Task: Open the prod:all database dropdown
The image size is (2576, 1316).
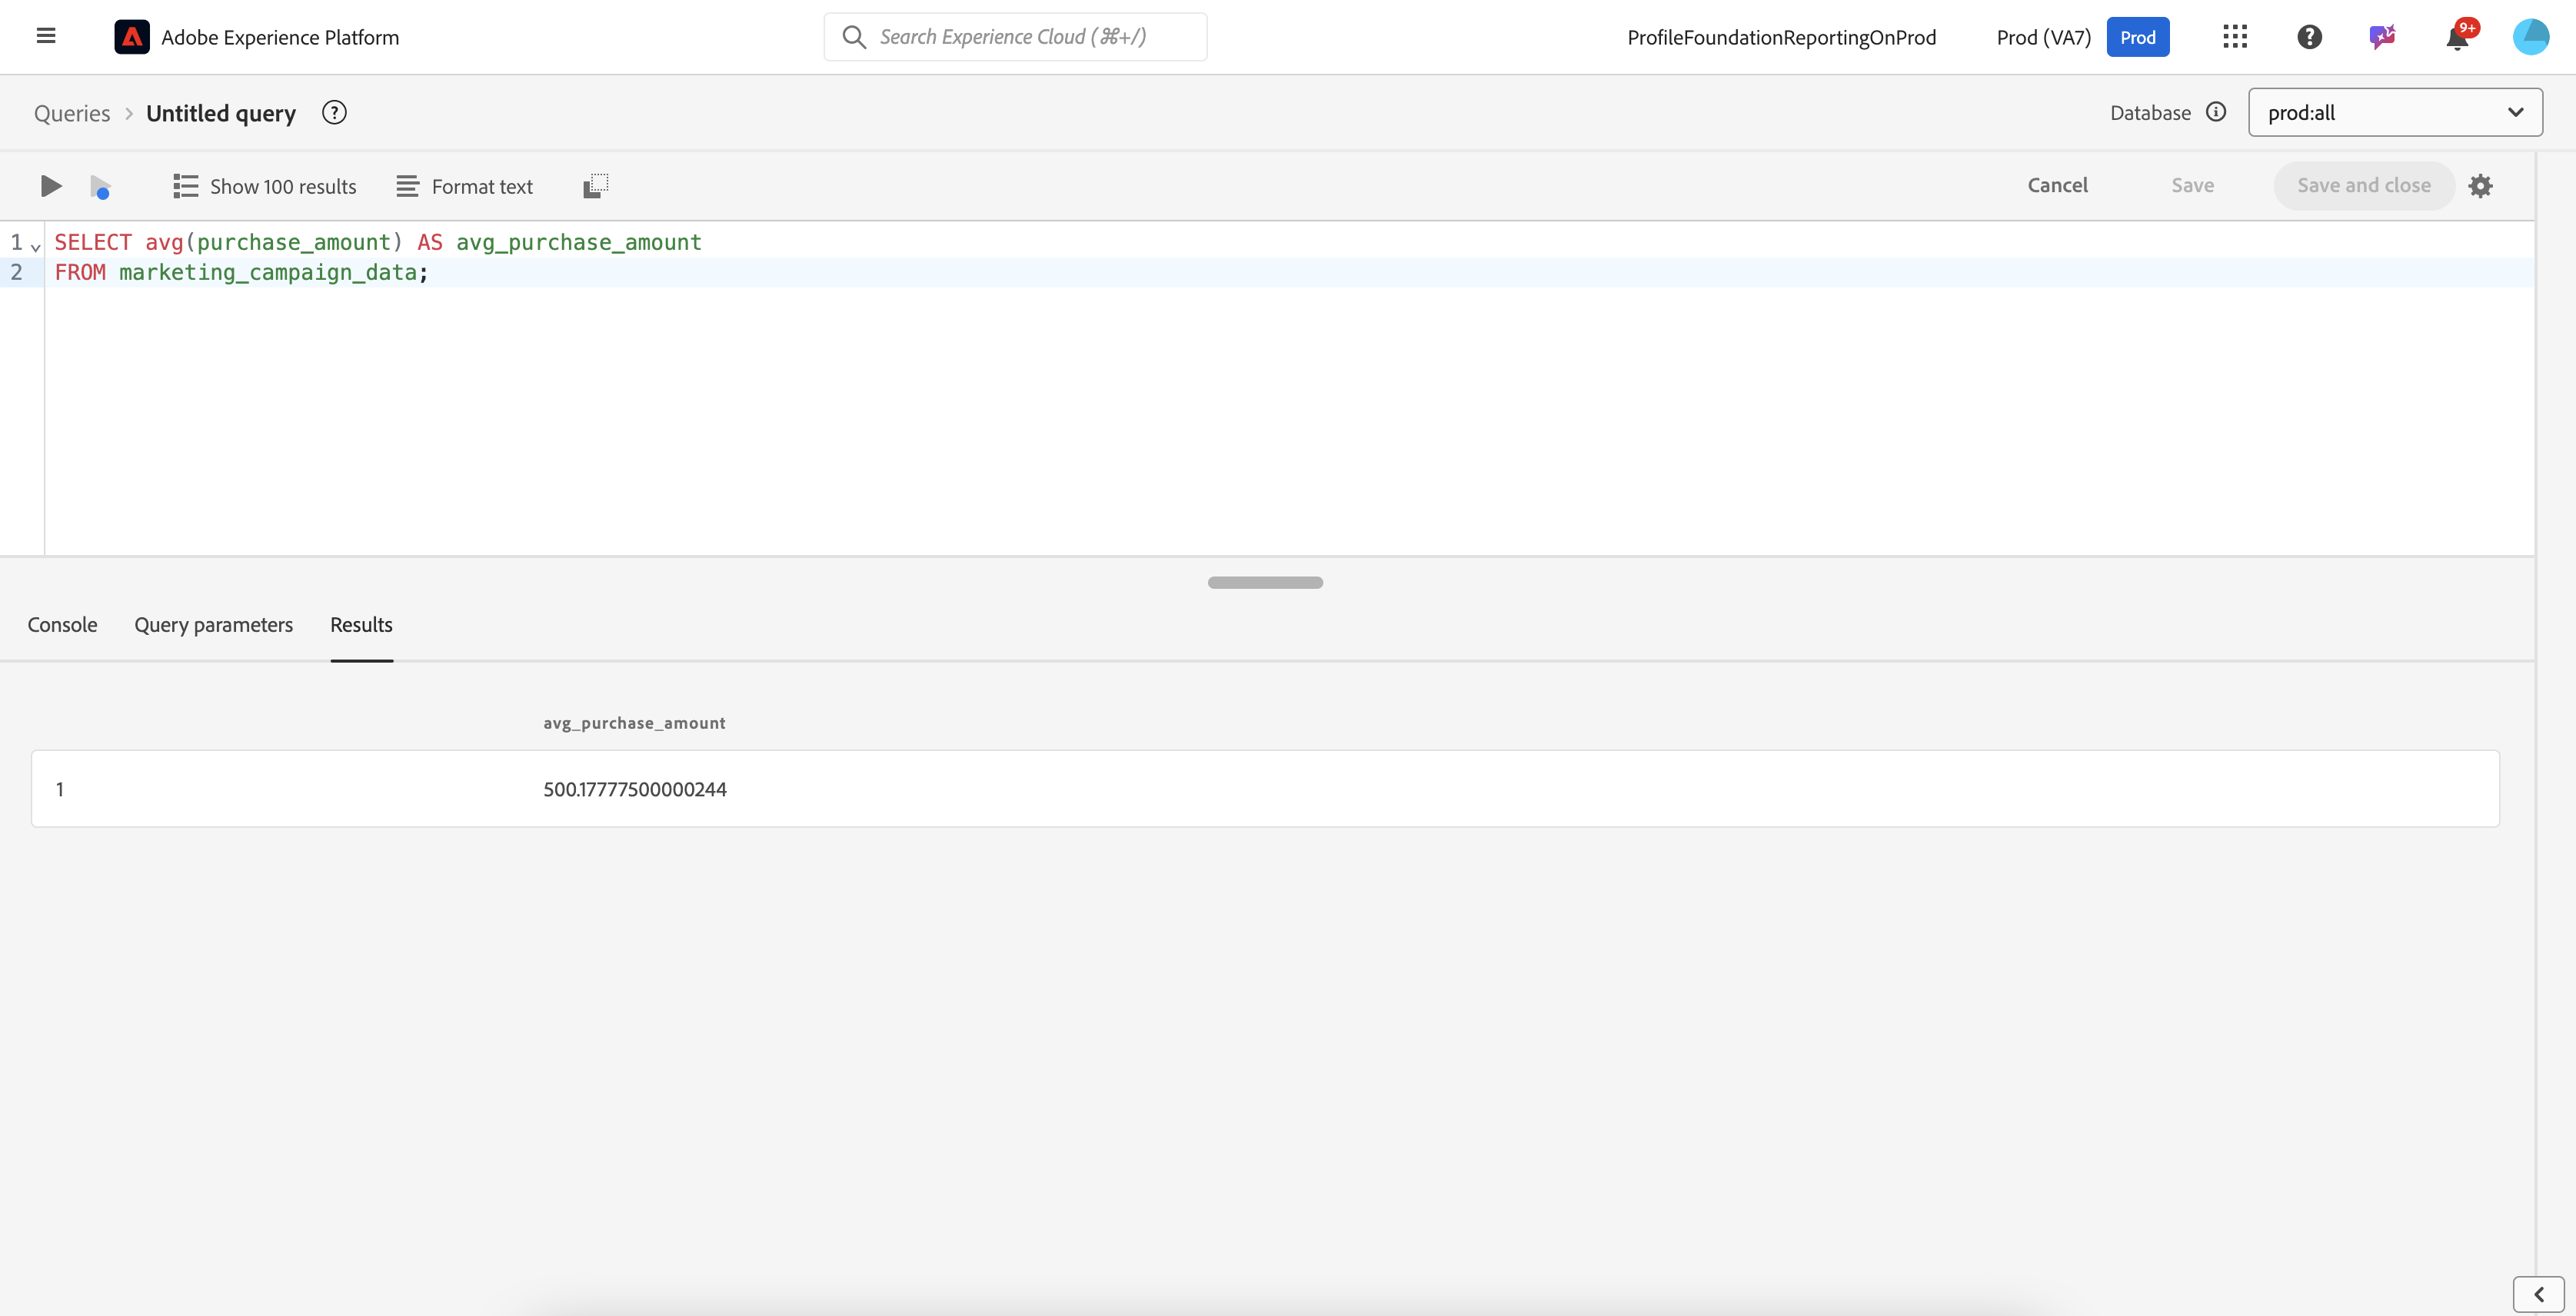Action: click(x=2394, y=113)
